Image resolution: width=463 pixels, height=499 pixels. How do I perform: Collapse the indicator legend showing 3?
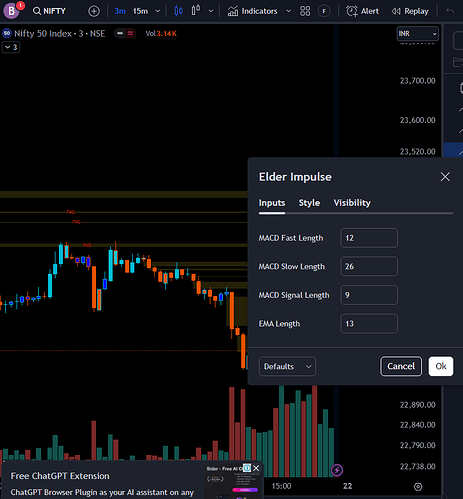(11, 47)
